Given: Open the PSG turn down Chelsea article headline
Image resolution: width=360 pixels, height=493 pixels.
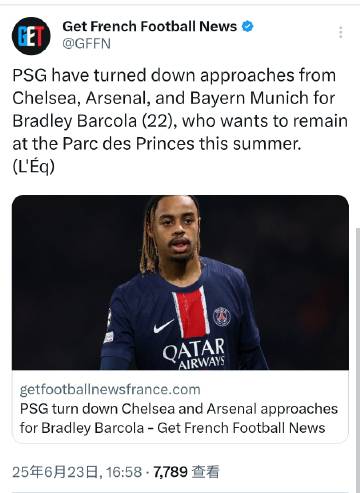Looking at the screenshot, I should [179, 418].
